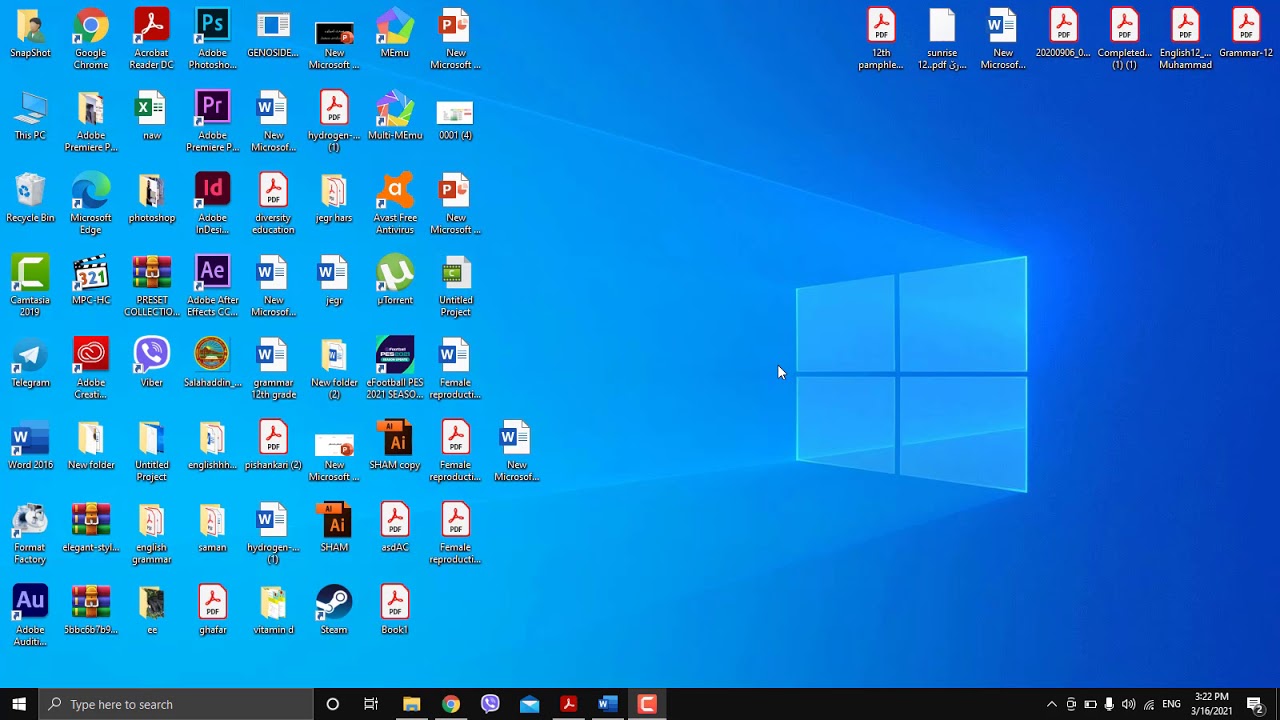This screenshot has height=720, width=1280.
Task: Select the Google Chrome desktop shortcut
Action: 91,39
